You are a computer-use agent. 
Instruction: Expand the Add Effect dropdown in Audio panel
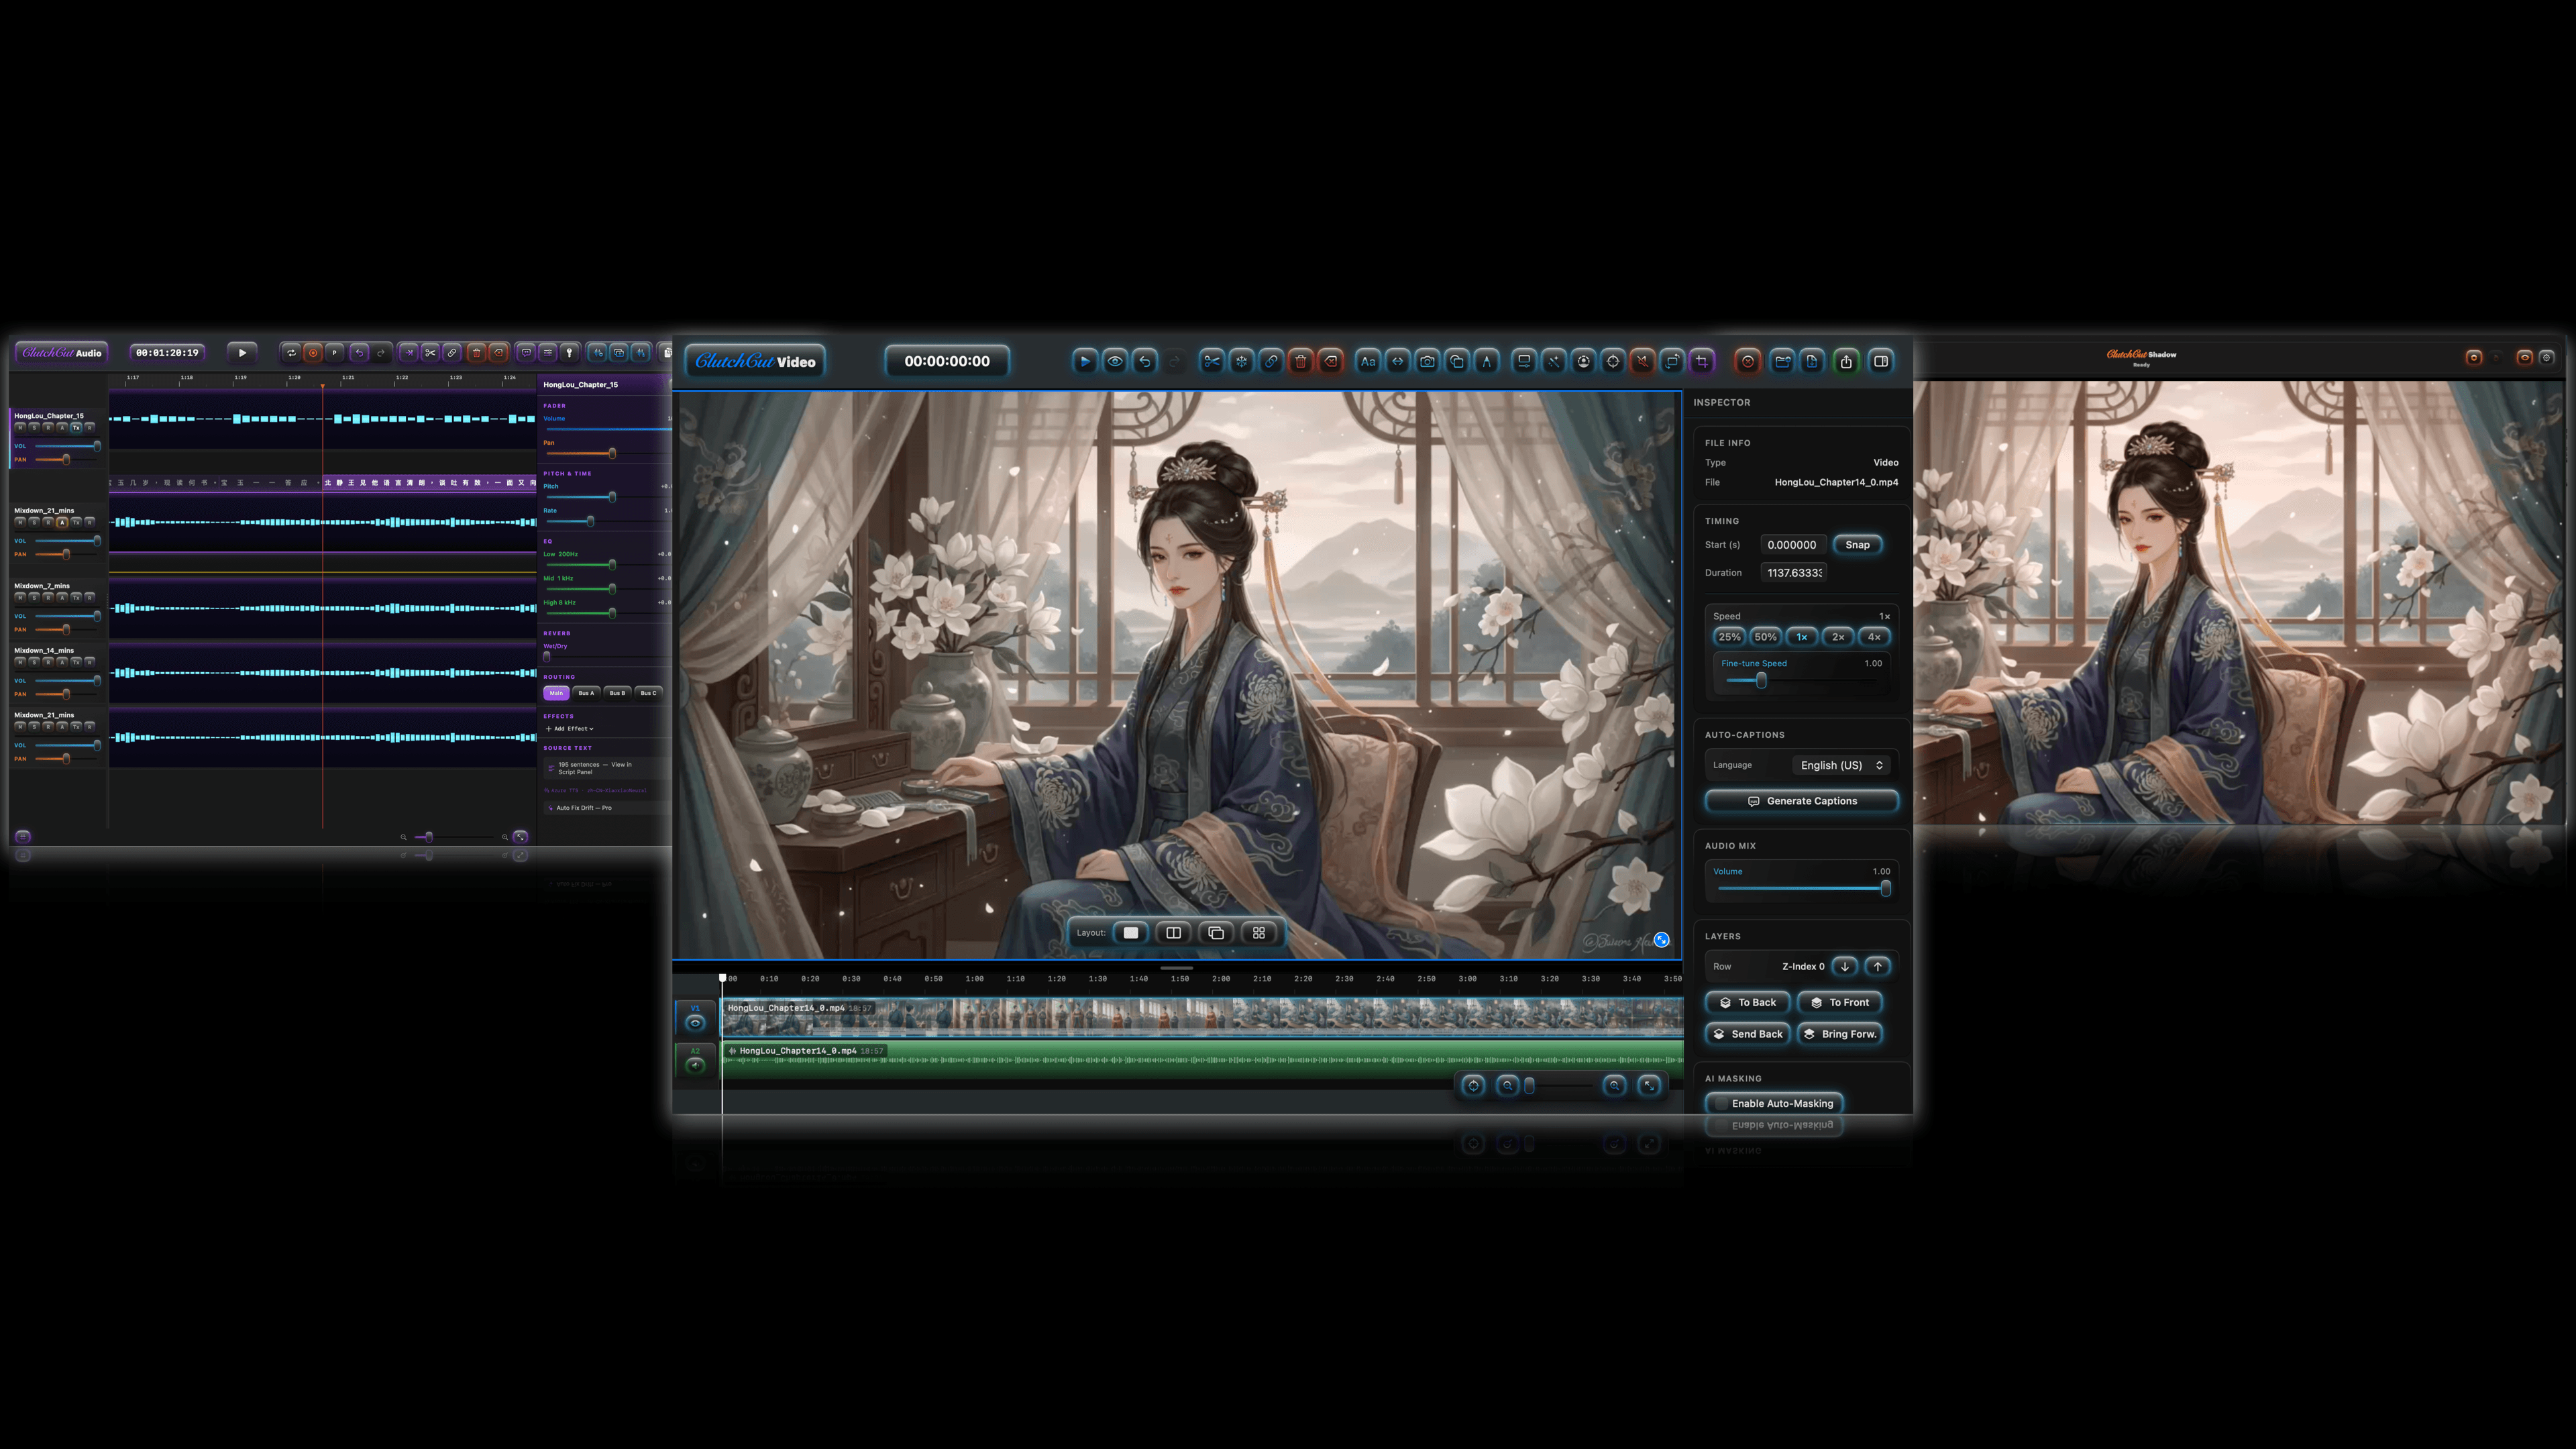point(570,728)
